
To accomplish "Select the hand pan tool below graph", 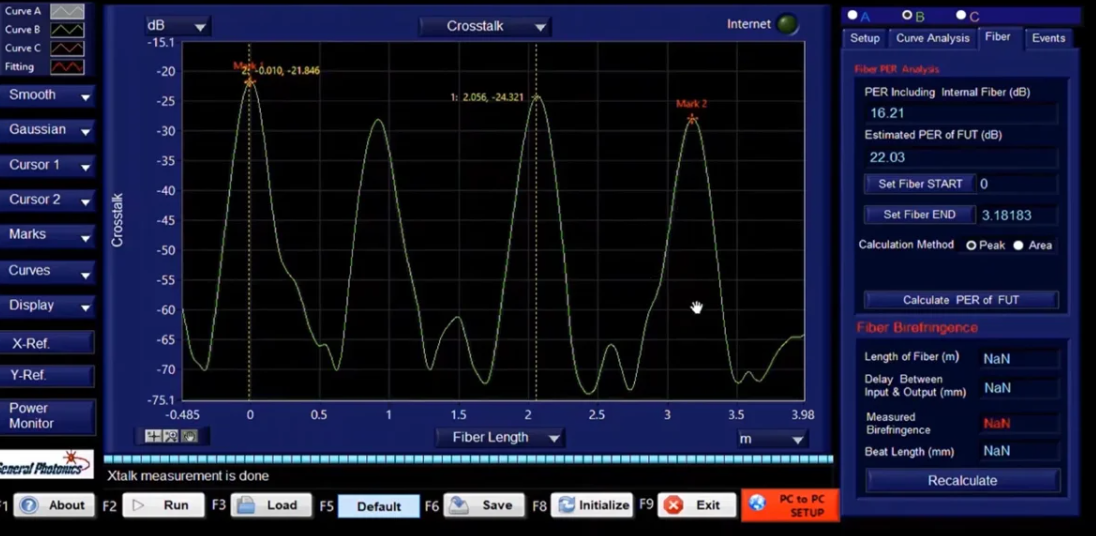I will coord(189,436).
